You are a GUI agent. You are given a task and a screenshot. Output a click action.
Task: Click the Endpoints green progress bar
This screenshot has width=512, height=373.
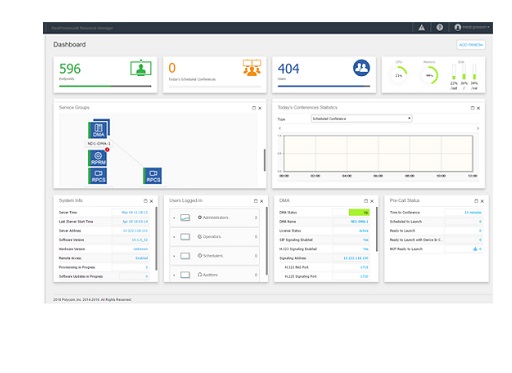105,86
